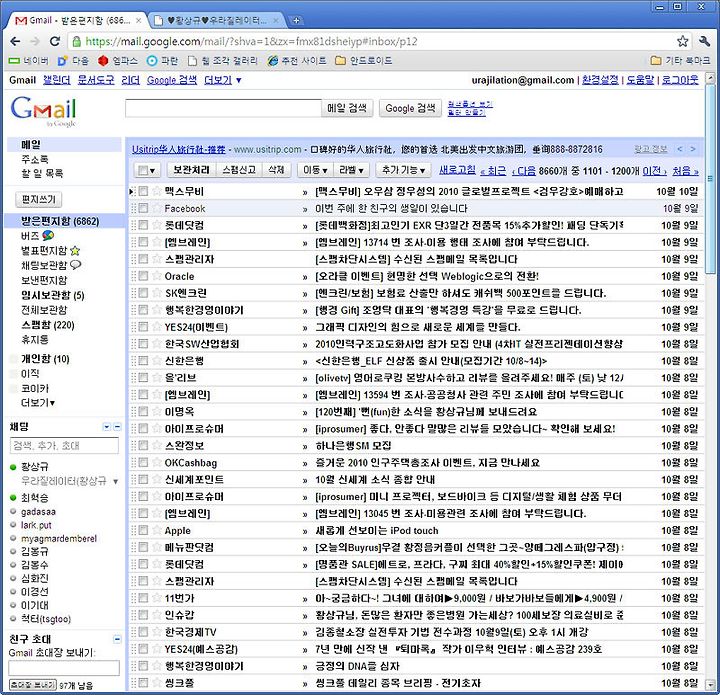Screen dimensions: 720x695
Task: Click the browser forward arrow
Action: pyautogui.click(x=35, y=41)
